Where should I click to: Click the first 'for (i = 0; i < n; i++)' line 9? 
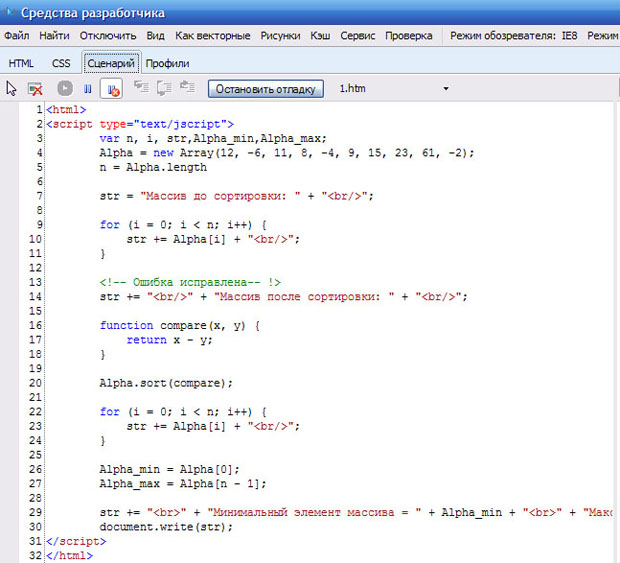[183, 225]
